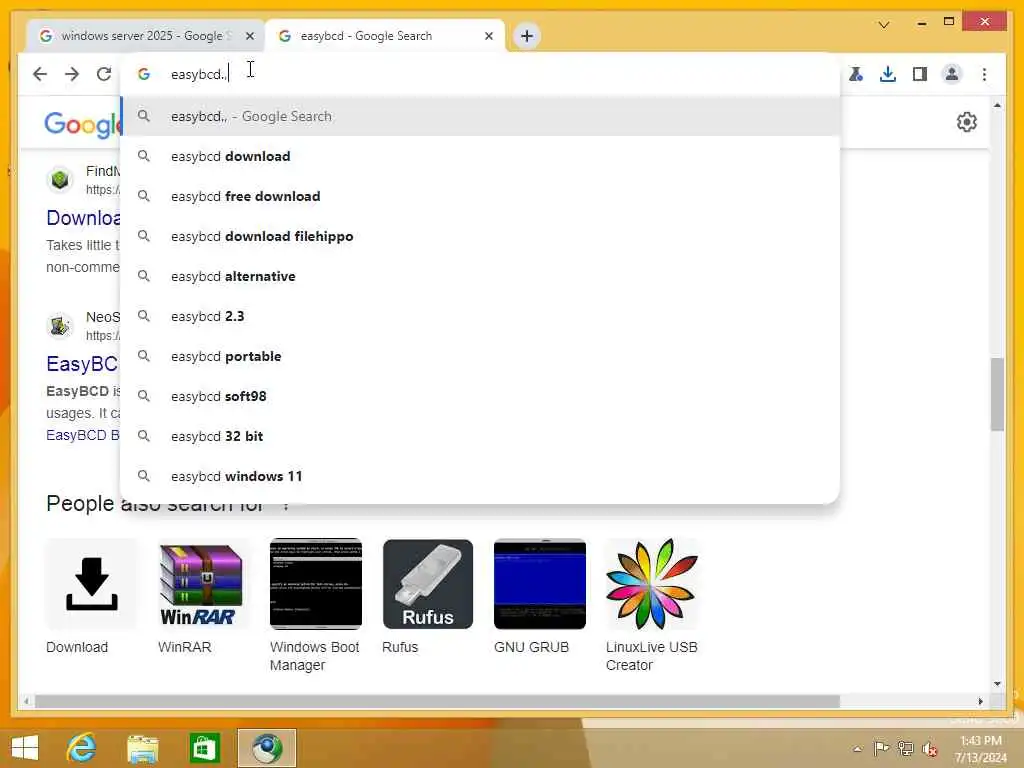Open the network tray icon
1024x768 pixels.
pyautogui.click(x=905, y=748)
